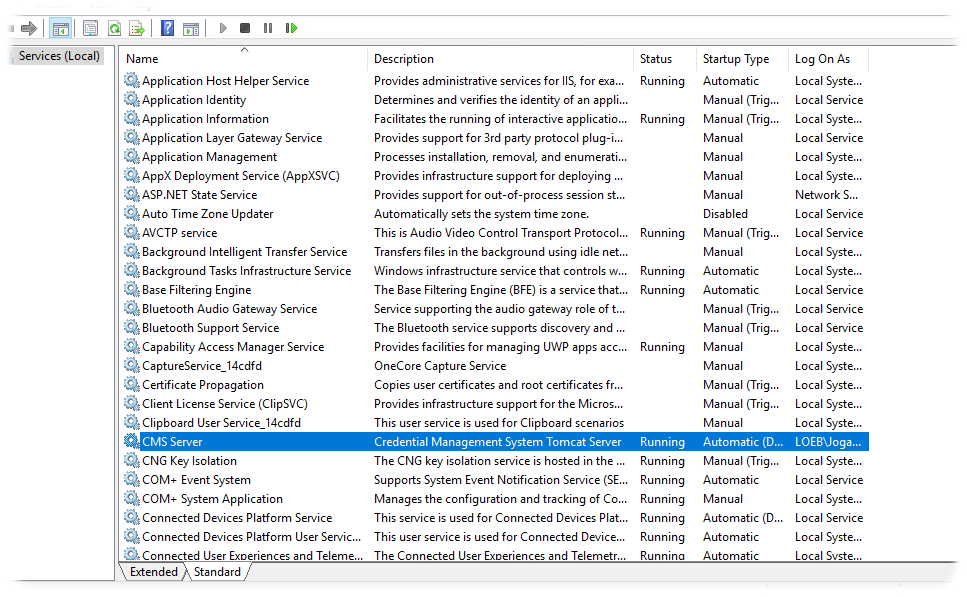Open Properties from the toolbar
Screen dimensions: 967x597
(x=91, y=28)
